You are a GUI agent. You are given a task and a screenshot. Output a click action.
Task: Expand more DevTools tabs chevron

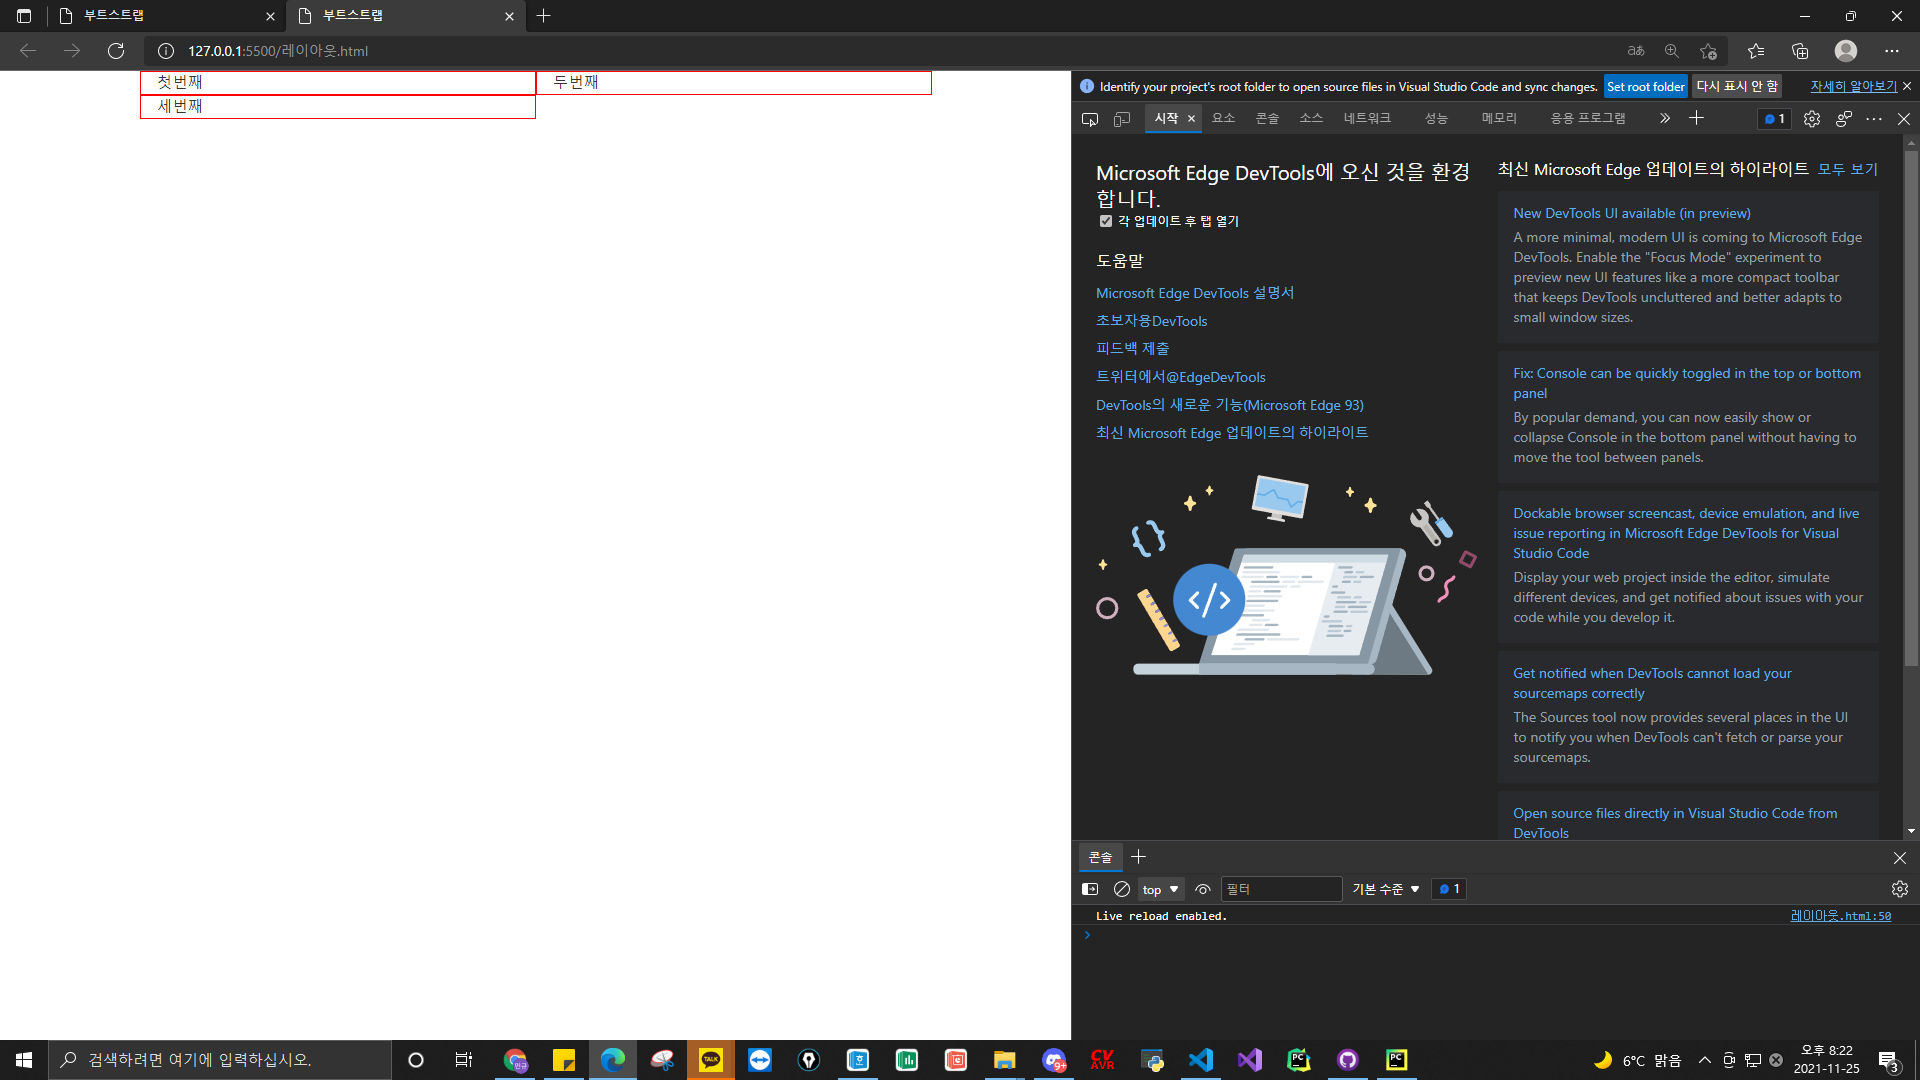click(x=1665, y=119)
